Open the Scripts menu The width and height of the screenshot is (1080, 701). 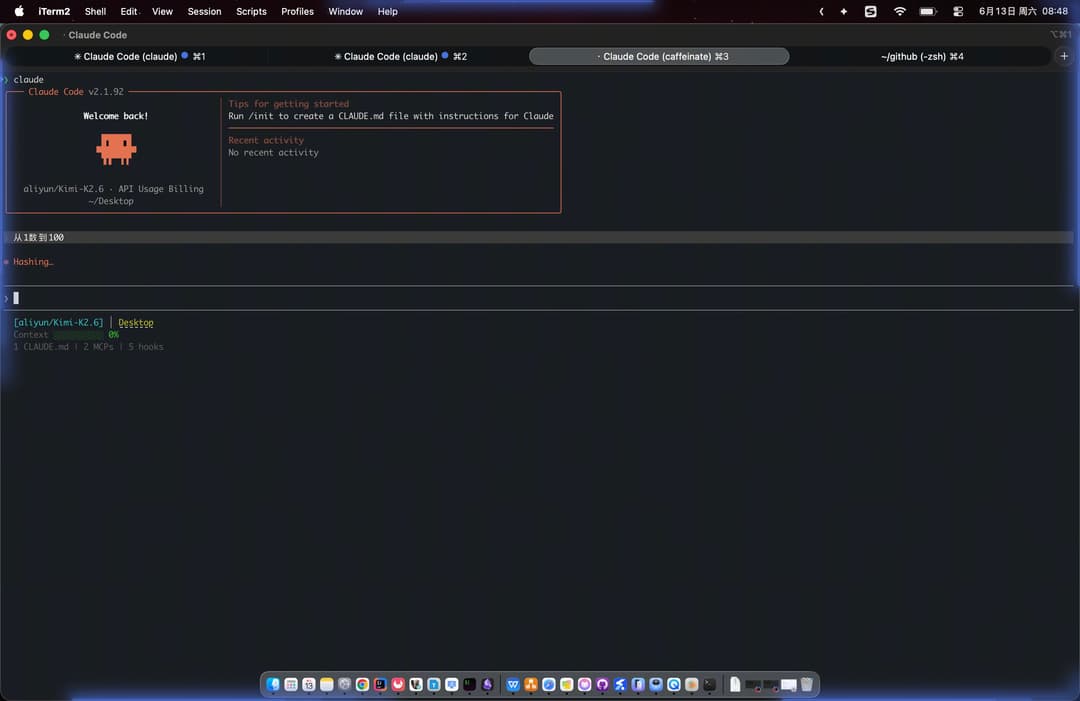[251, 11]
